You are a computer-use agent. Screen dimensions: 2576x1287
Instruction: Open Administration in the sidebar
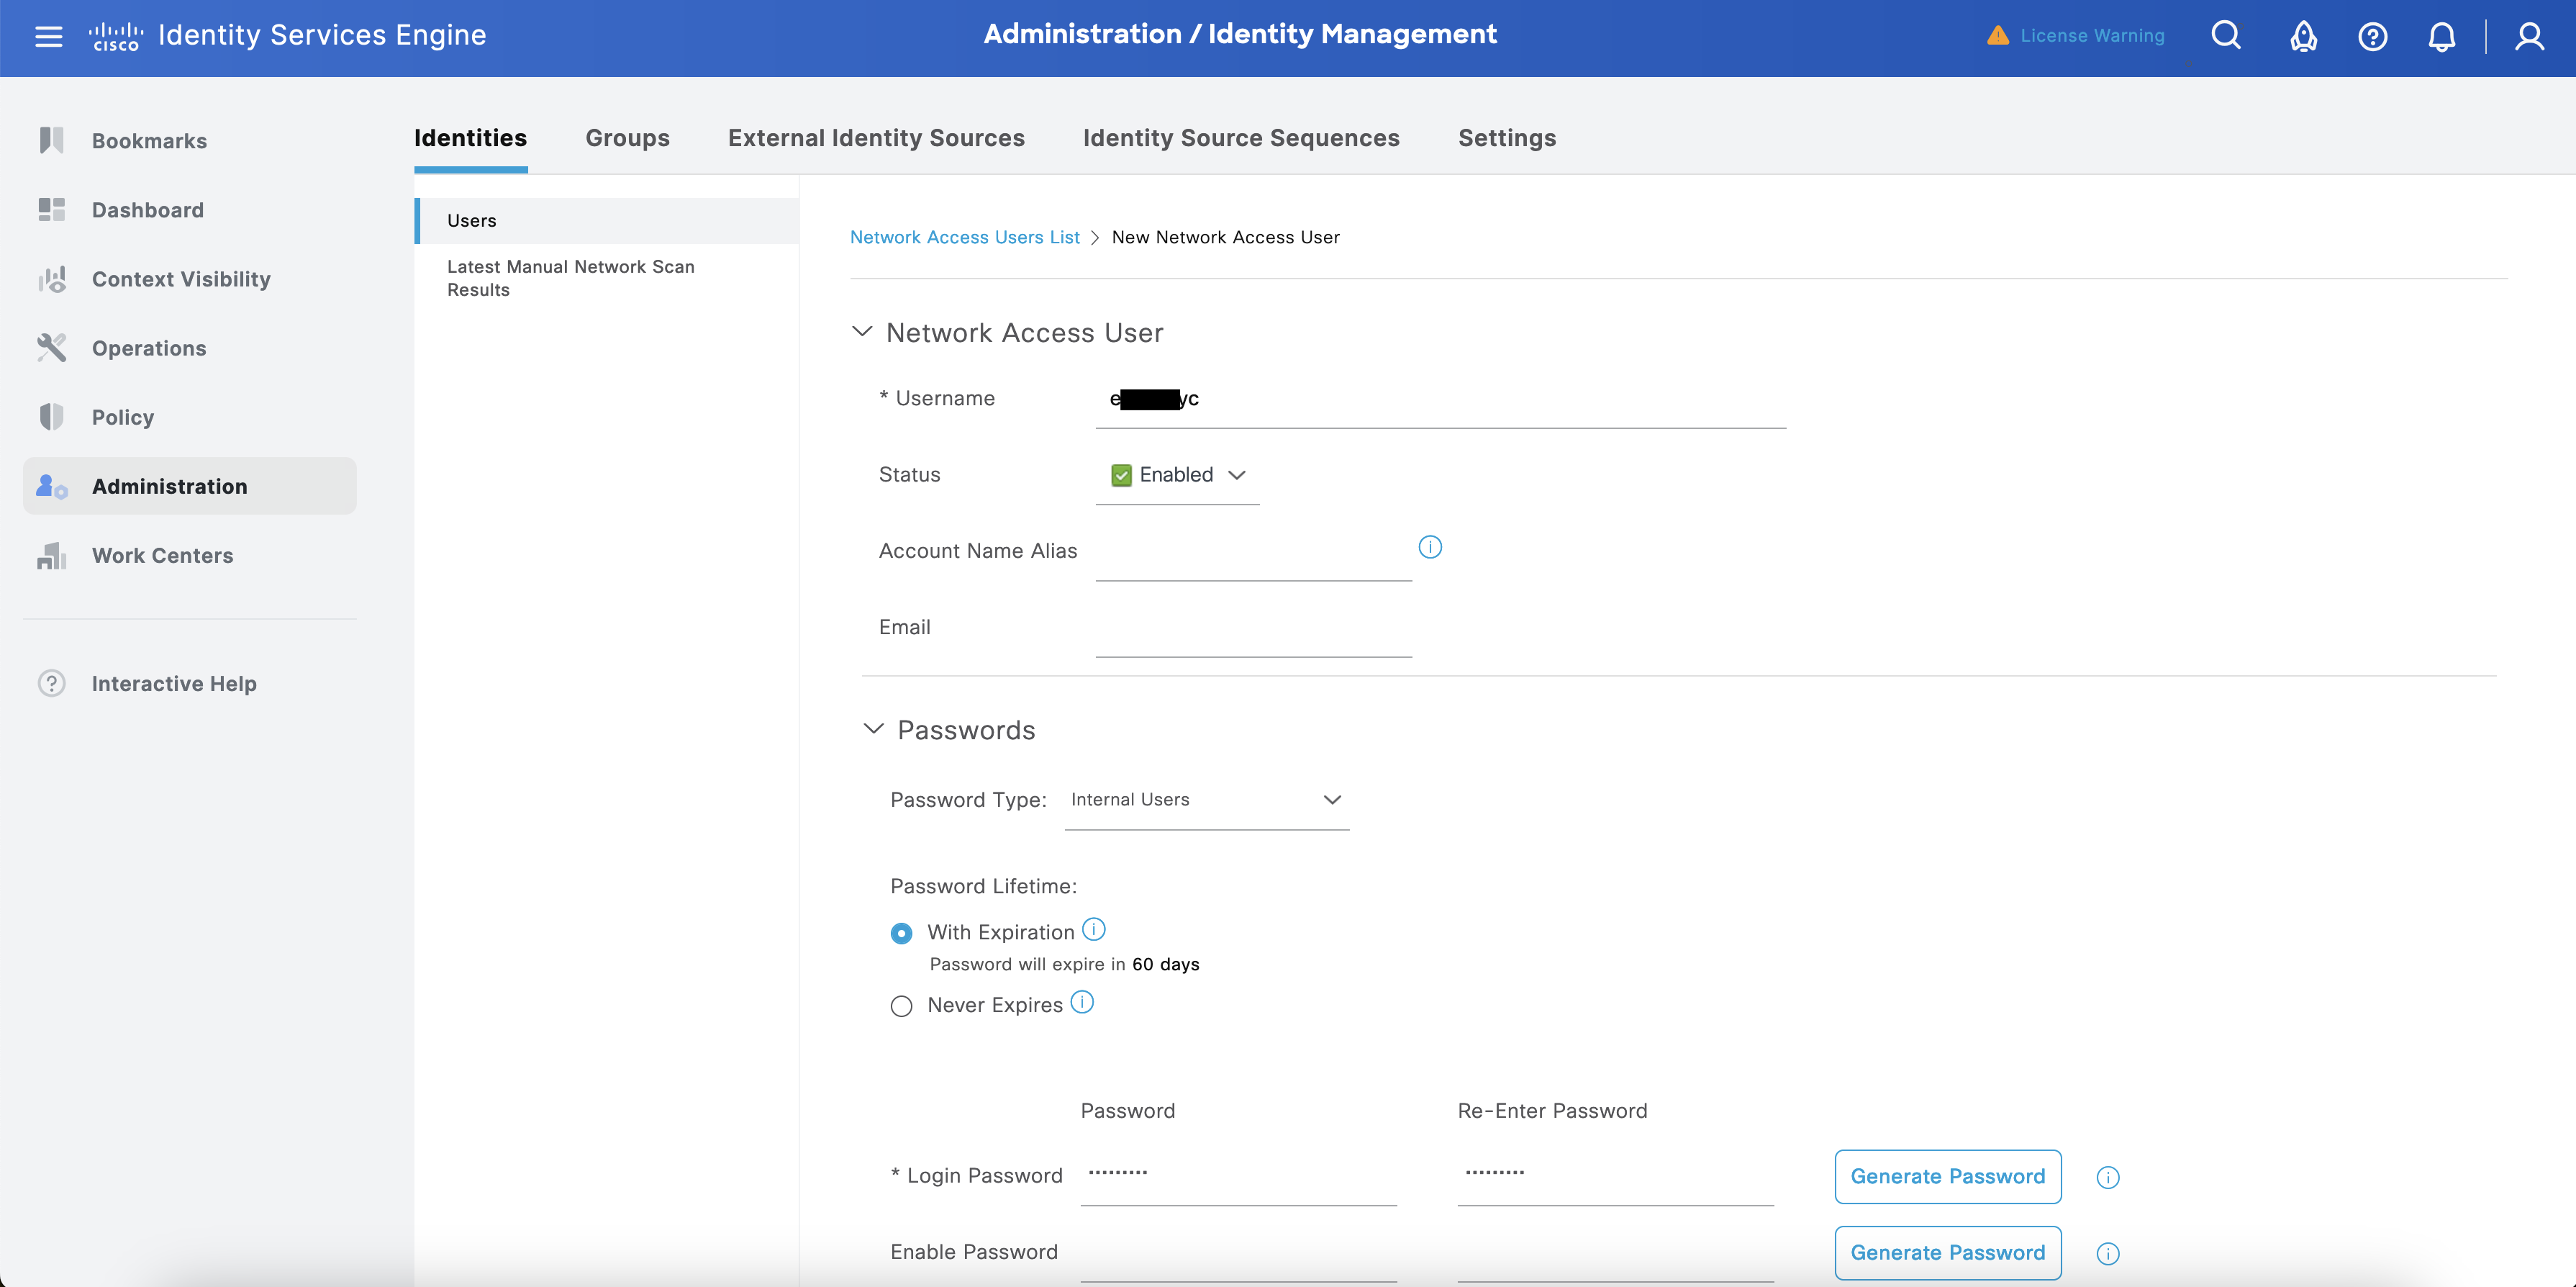190,486
